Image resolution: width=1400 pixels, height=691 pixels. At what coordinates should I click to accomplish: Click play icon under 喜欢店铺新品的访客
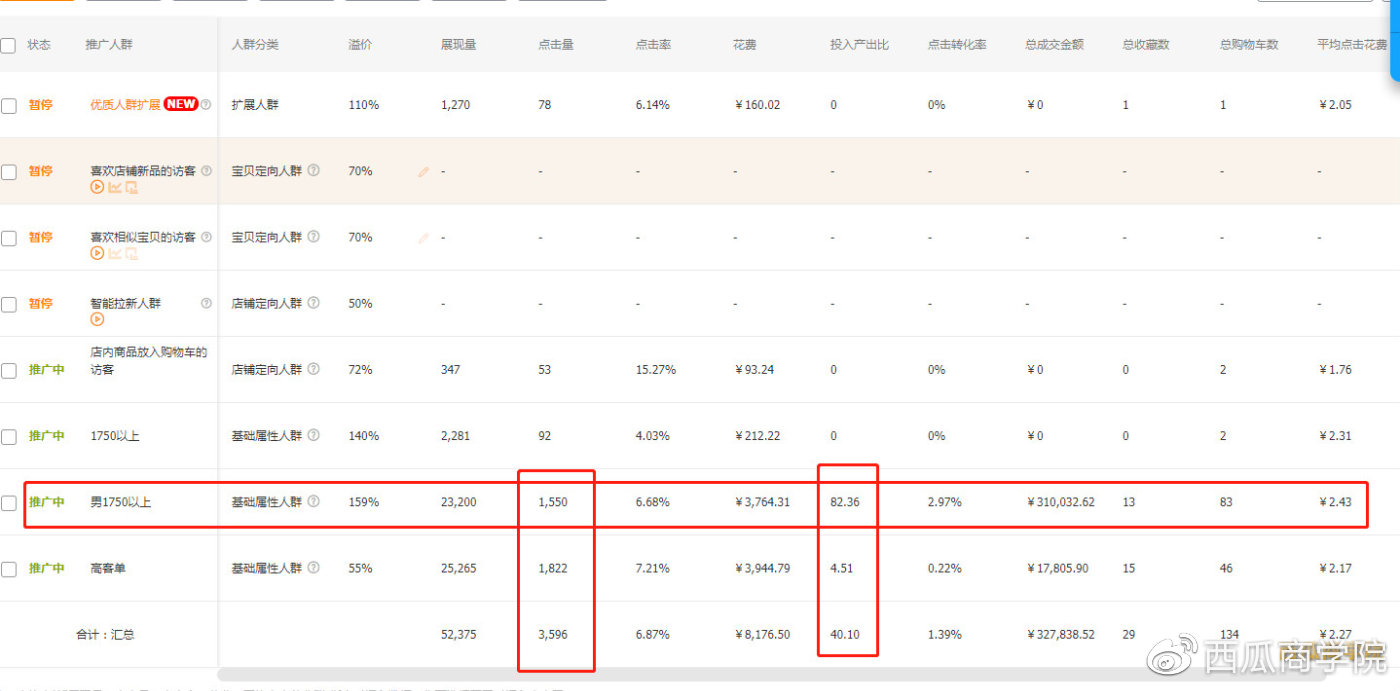click(x=97, y=187)
